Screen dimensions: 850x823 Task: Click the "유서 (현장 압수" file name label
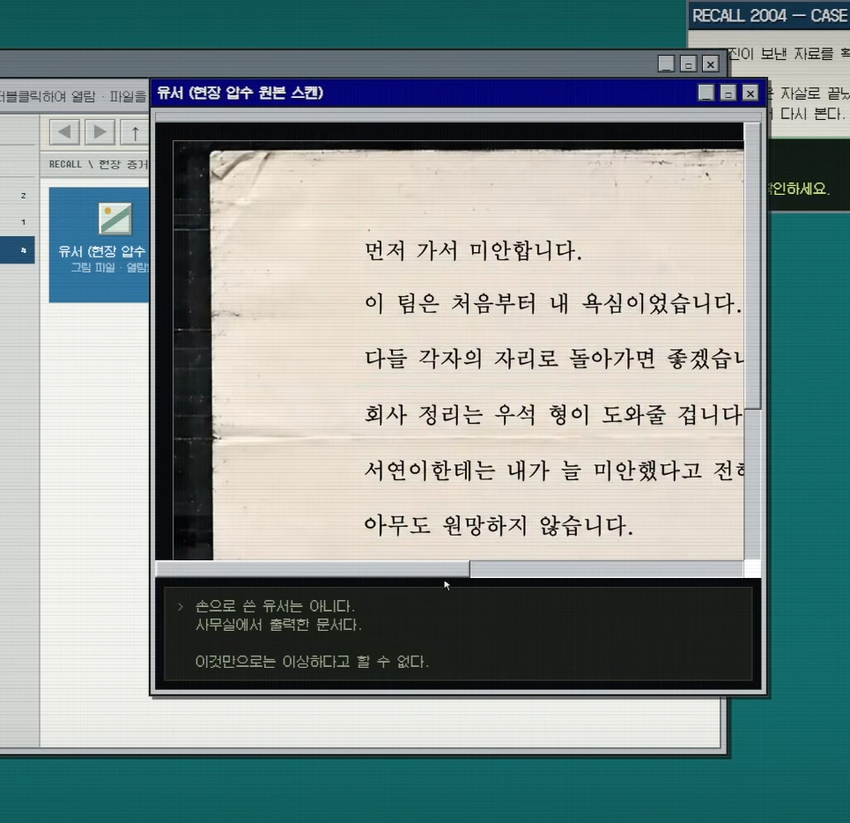(102, 251)
